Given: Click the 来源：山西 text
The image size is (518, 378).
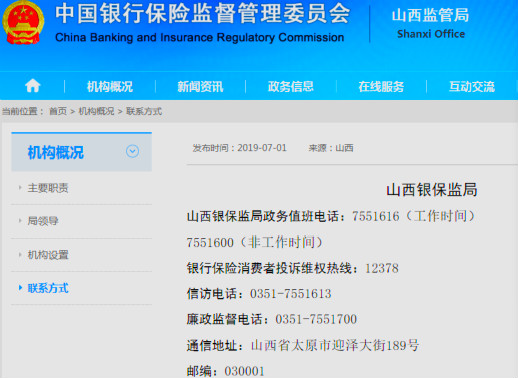Looking at the screenshot, I should pyautogui.click(x=331, y=148).
